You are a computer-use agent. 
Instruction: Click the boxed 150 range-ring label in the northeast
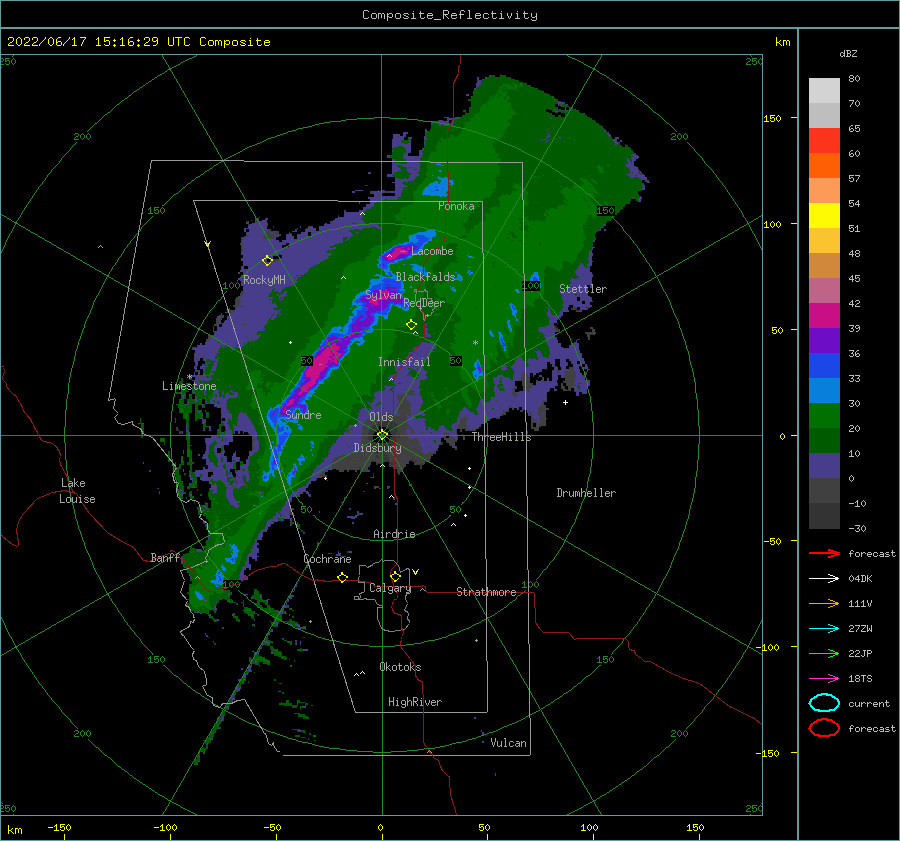click(x=605, y=210)
